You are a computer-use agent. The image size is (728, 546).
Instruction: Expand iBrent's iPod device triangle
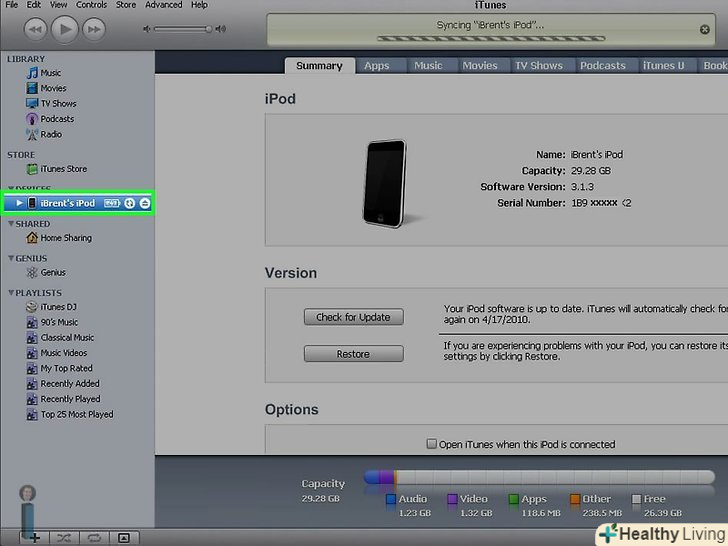[x=19, y=203]
